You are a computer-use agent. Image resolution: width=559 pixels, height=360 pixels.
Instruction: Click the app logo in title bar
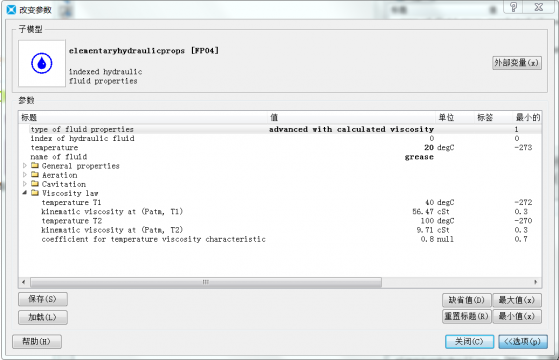11,10
